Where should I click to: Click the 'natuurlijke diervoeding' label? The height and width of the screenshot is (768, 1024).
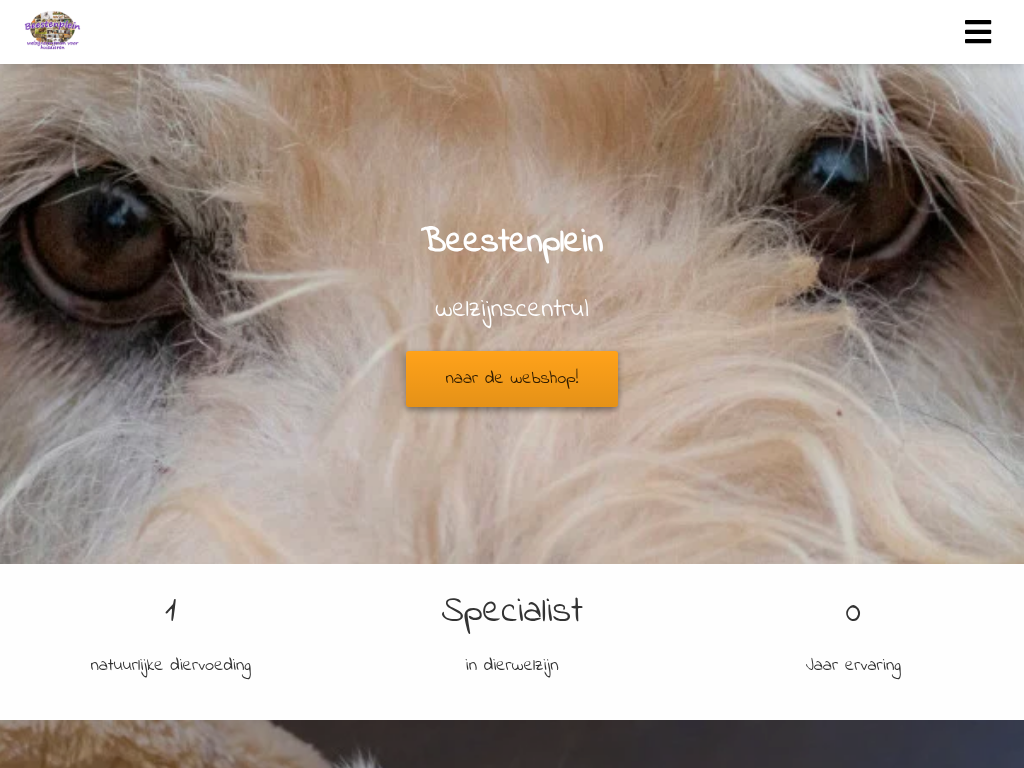pos(170,665)
